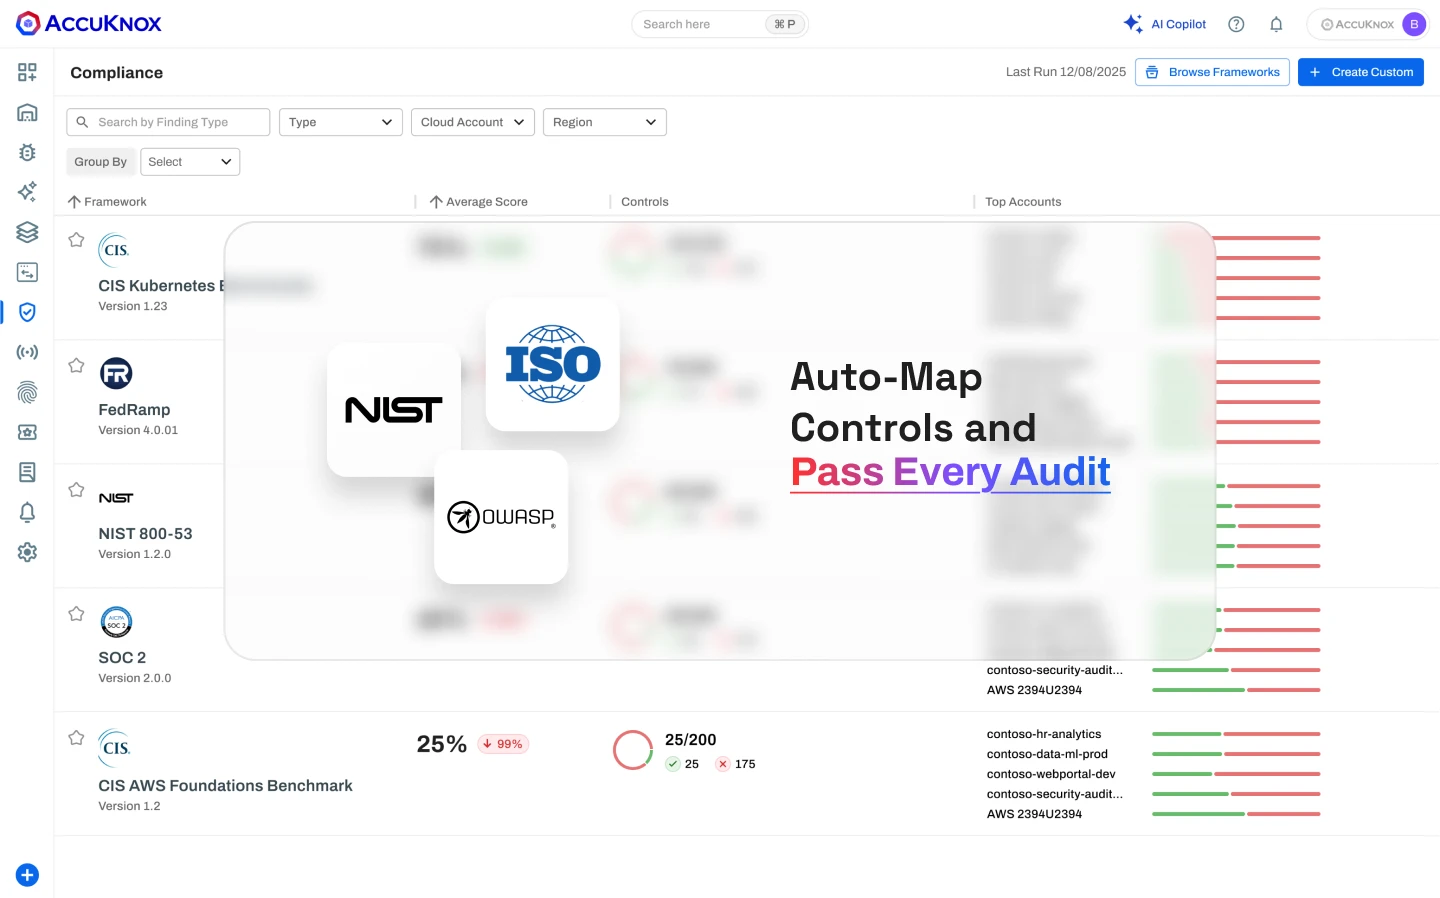1440x898 pixels.
Task: Click the contoso-data-ml-prod progress bar
Action: click(1236, 754)
